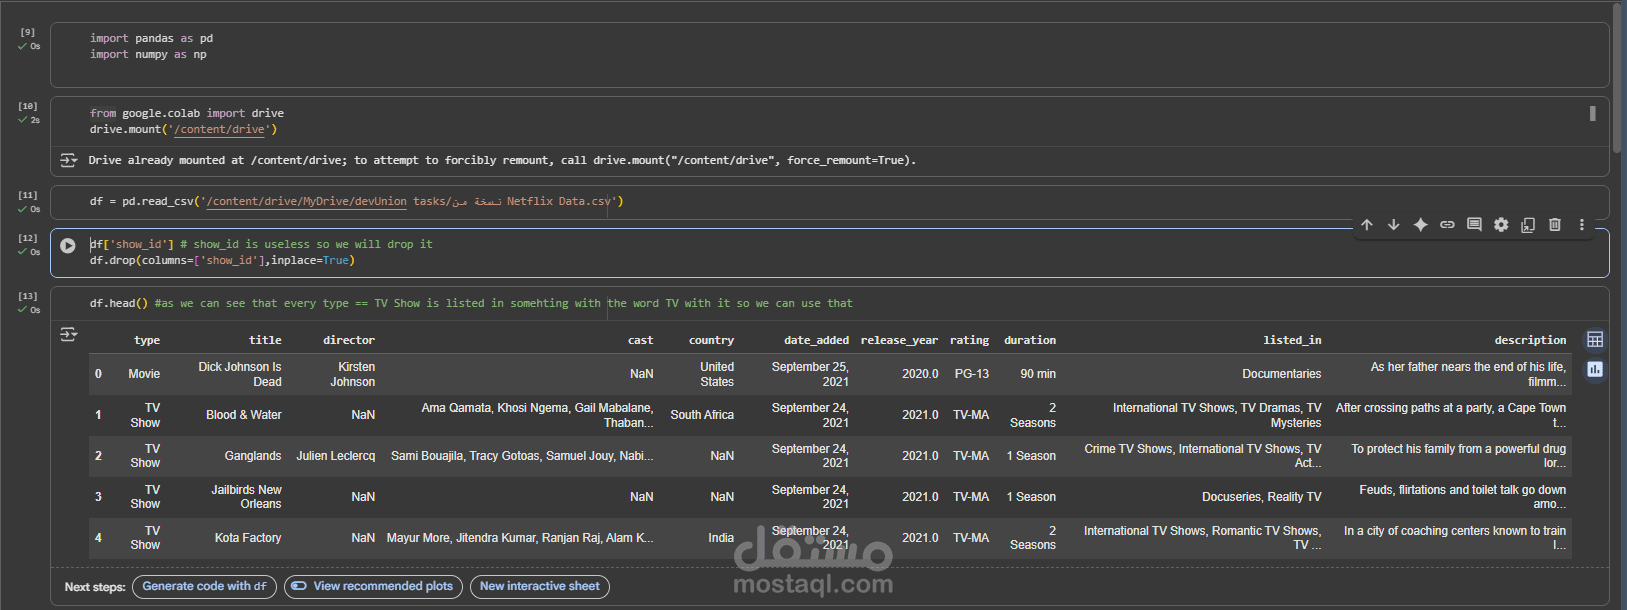Click the 'release_year' column header
This screenshot has width=1627, height=610.
(x=899, y=340)
